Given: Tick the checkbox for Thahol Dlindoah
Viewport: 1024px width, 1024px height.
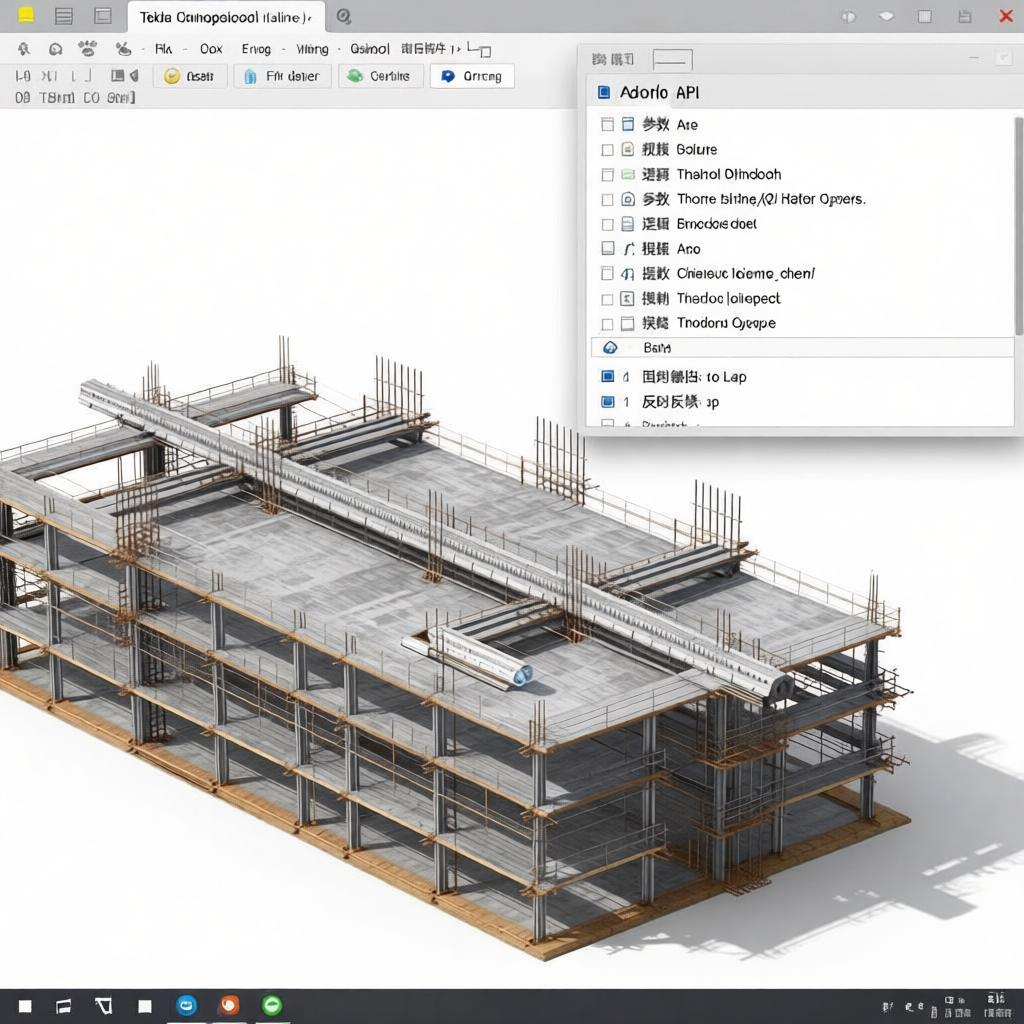Looking at the screenshot, I should coord(607,174).
